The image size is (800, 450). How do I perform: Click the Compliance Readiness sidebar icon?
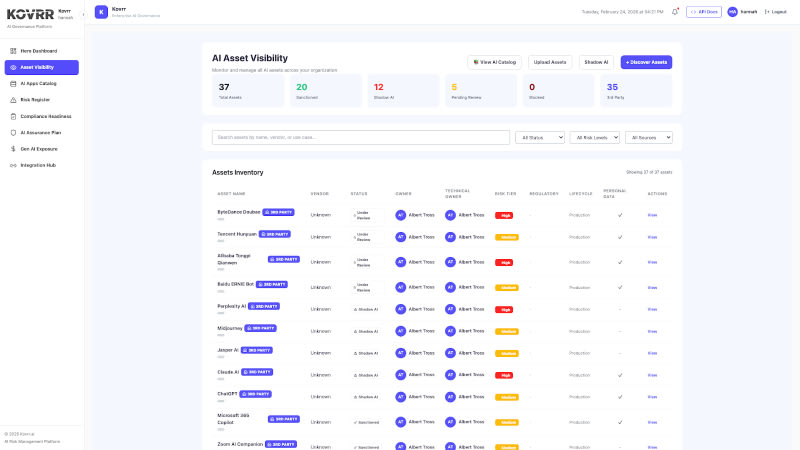click(13, 116)
